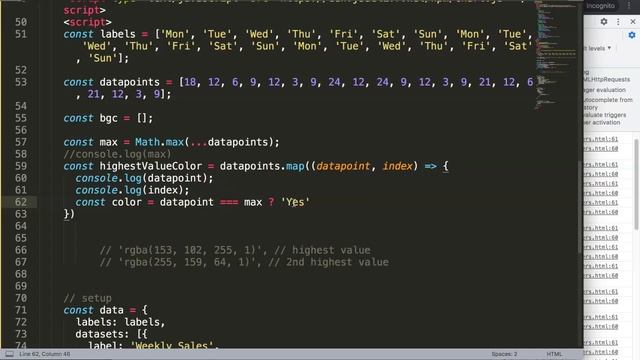Toggle side bar via status bar icon
The width and height of the screenshot is (640, 360).
(9, 354)
